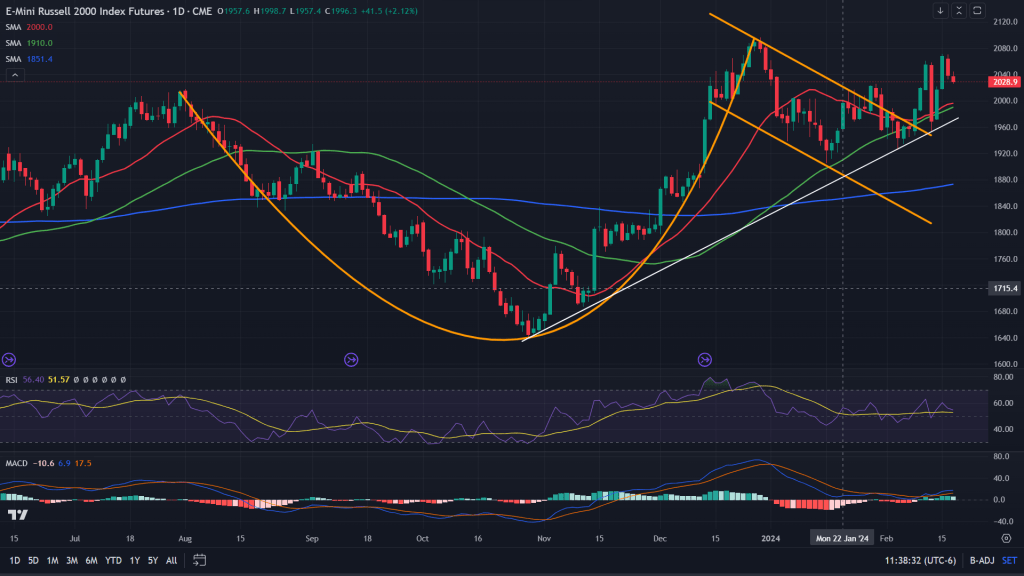Click the collapse pane icon at top right

tap(958, 11)
